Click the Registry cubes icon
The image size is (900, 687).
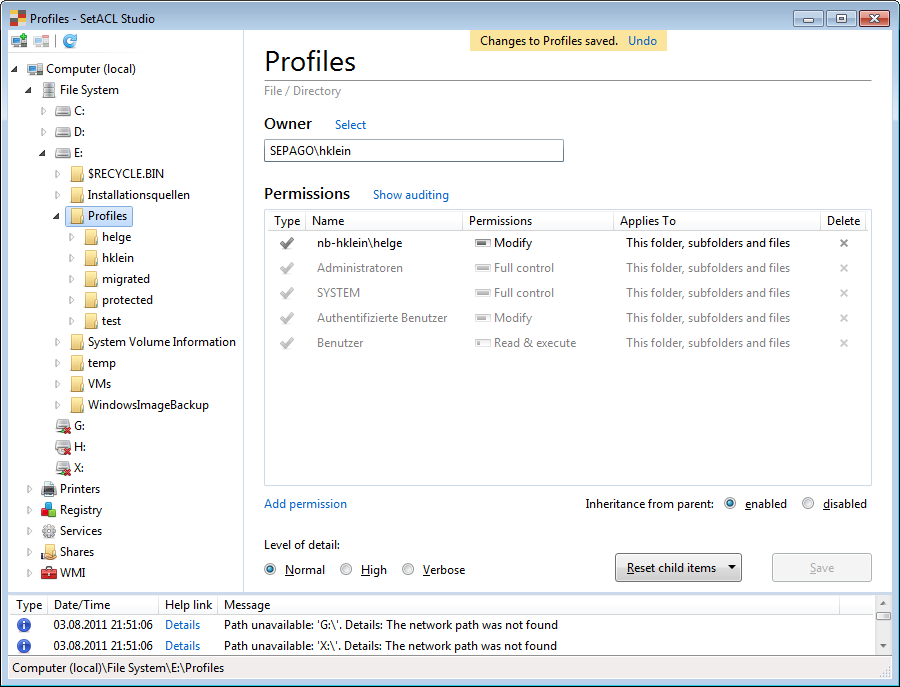49,510
